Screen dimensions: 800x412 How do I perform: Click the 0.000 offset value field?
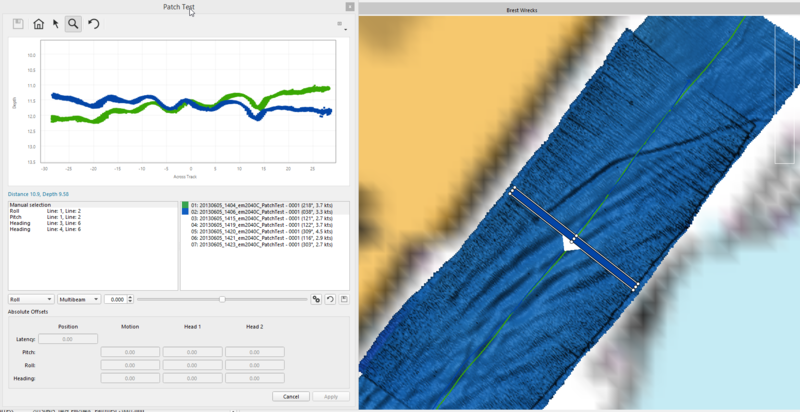[117, 299]
